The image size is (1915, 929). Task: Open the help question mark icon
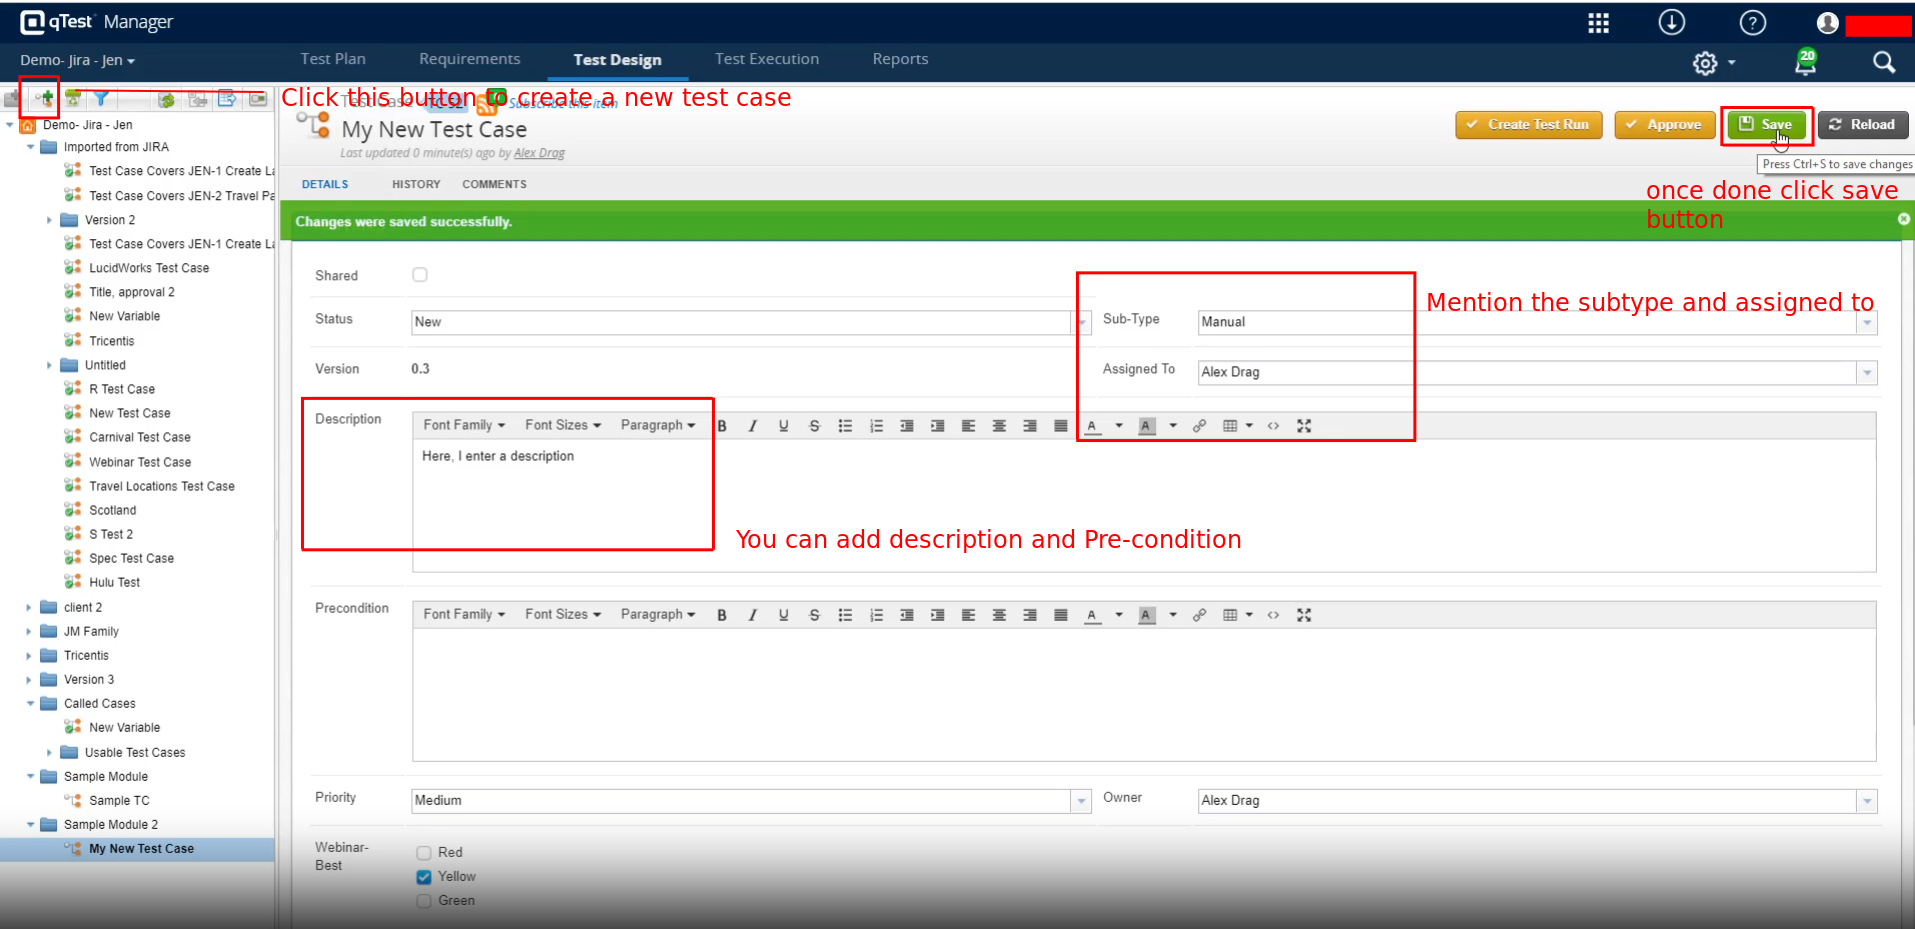tap(1752, 23)
